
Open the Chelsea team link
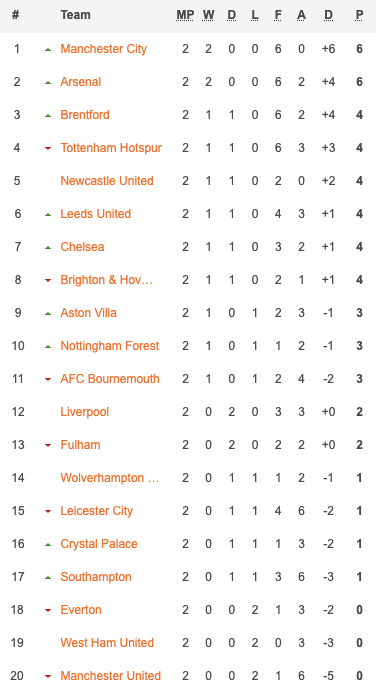[x=82, y=247]
